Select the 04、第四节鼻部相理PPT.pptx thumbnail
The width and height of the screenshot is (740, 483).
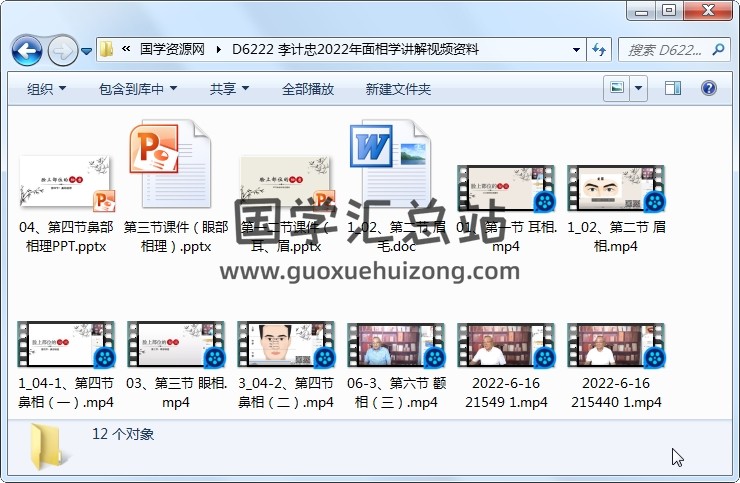click(66, 183)
